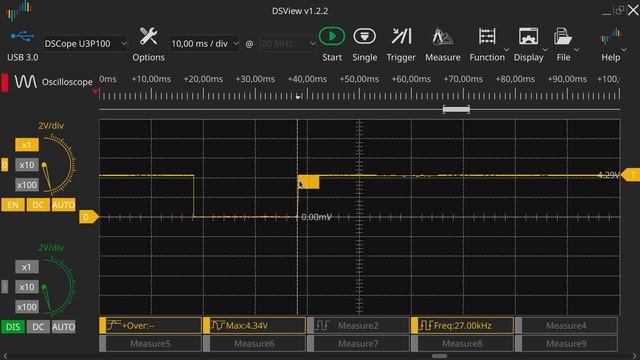640x360 pixels.
Task: Open the Options wrench tool
Action: 148,37
